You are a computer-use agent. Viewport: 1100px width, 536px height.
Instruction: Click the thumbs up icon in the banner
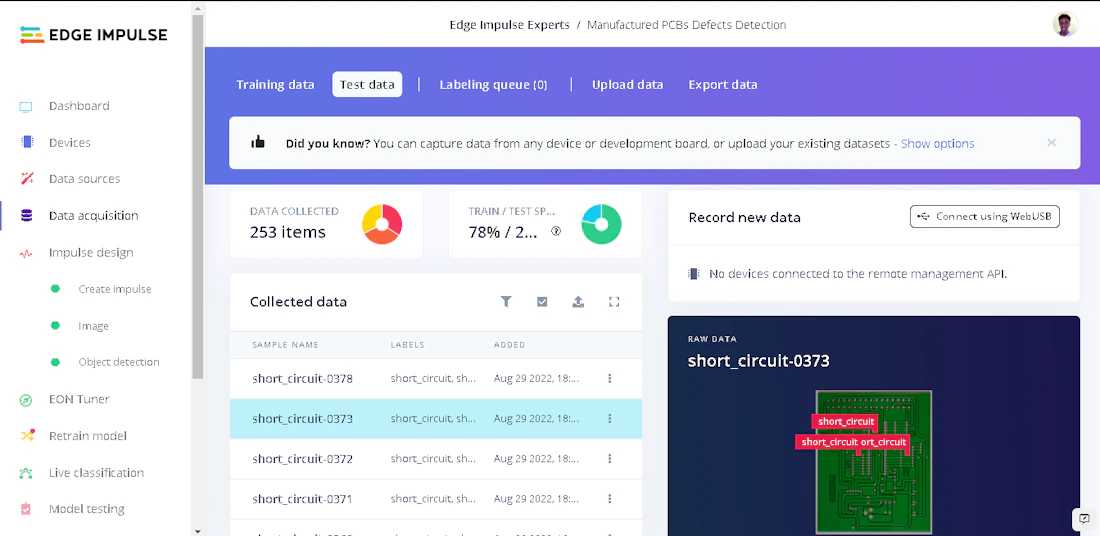258,142
